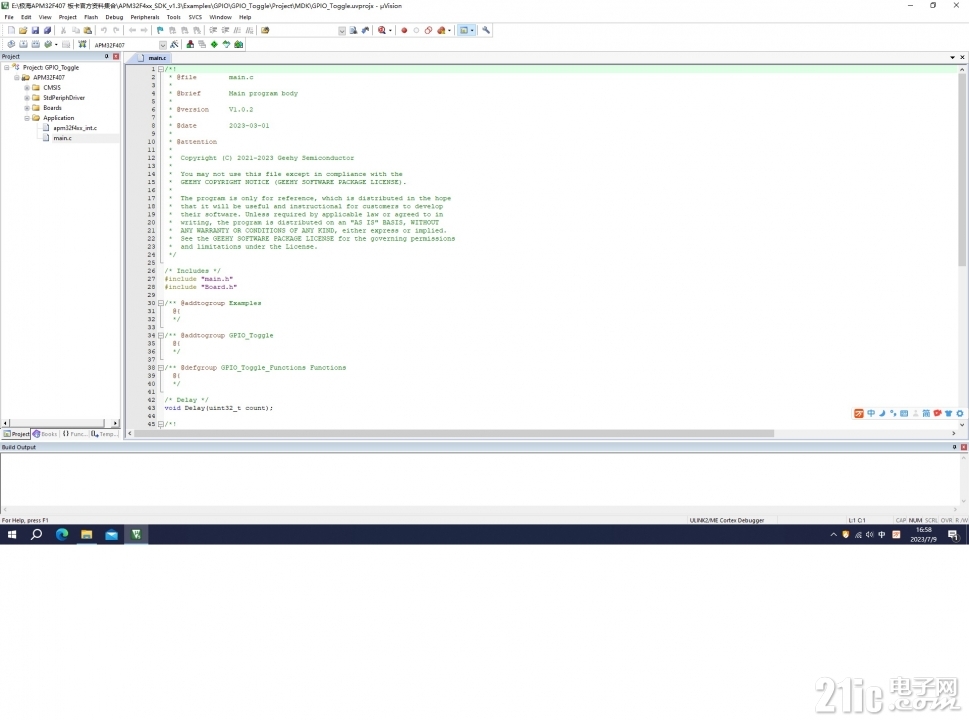Open Configuration with the wrench icon
This screenshot has height=720, width=969.
point(486,30)
